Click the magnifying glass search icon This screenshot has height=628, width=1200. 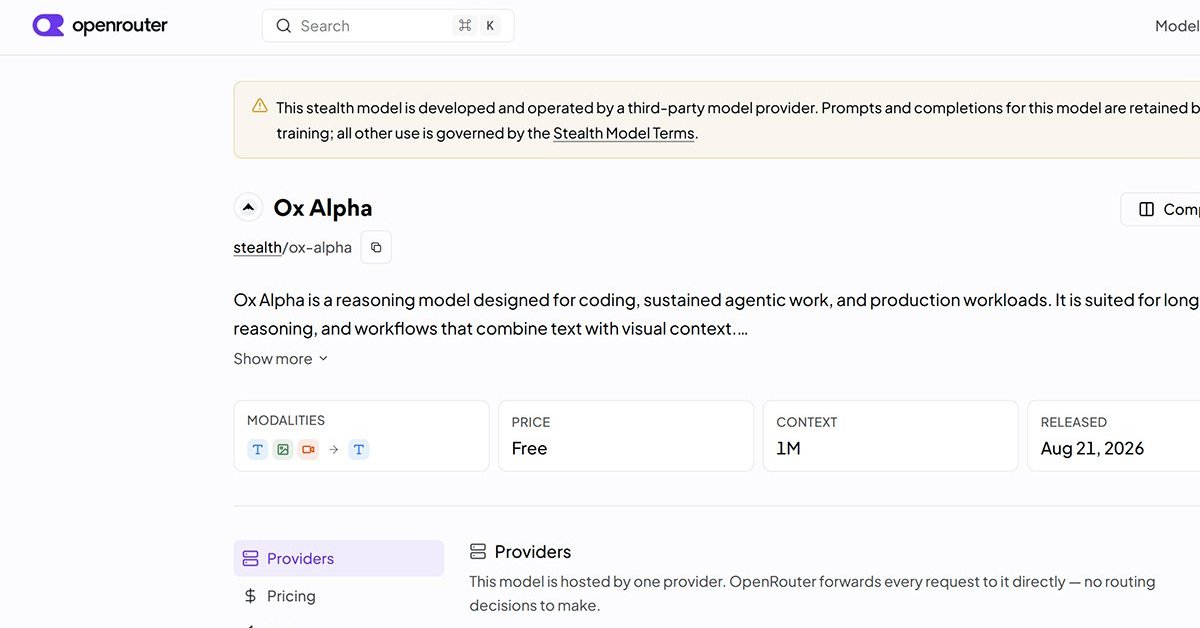tap(284, 26)
